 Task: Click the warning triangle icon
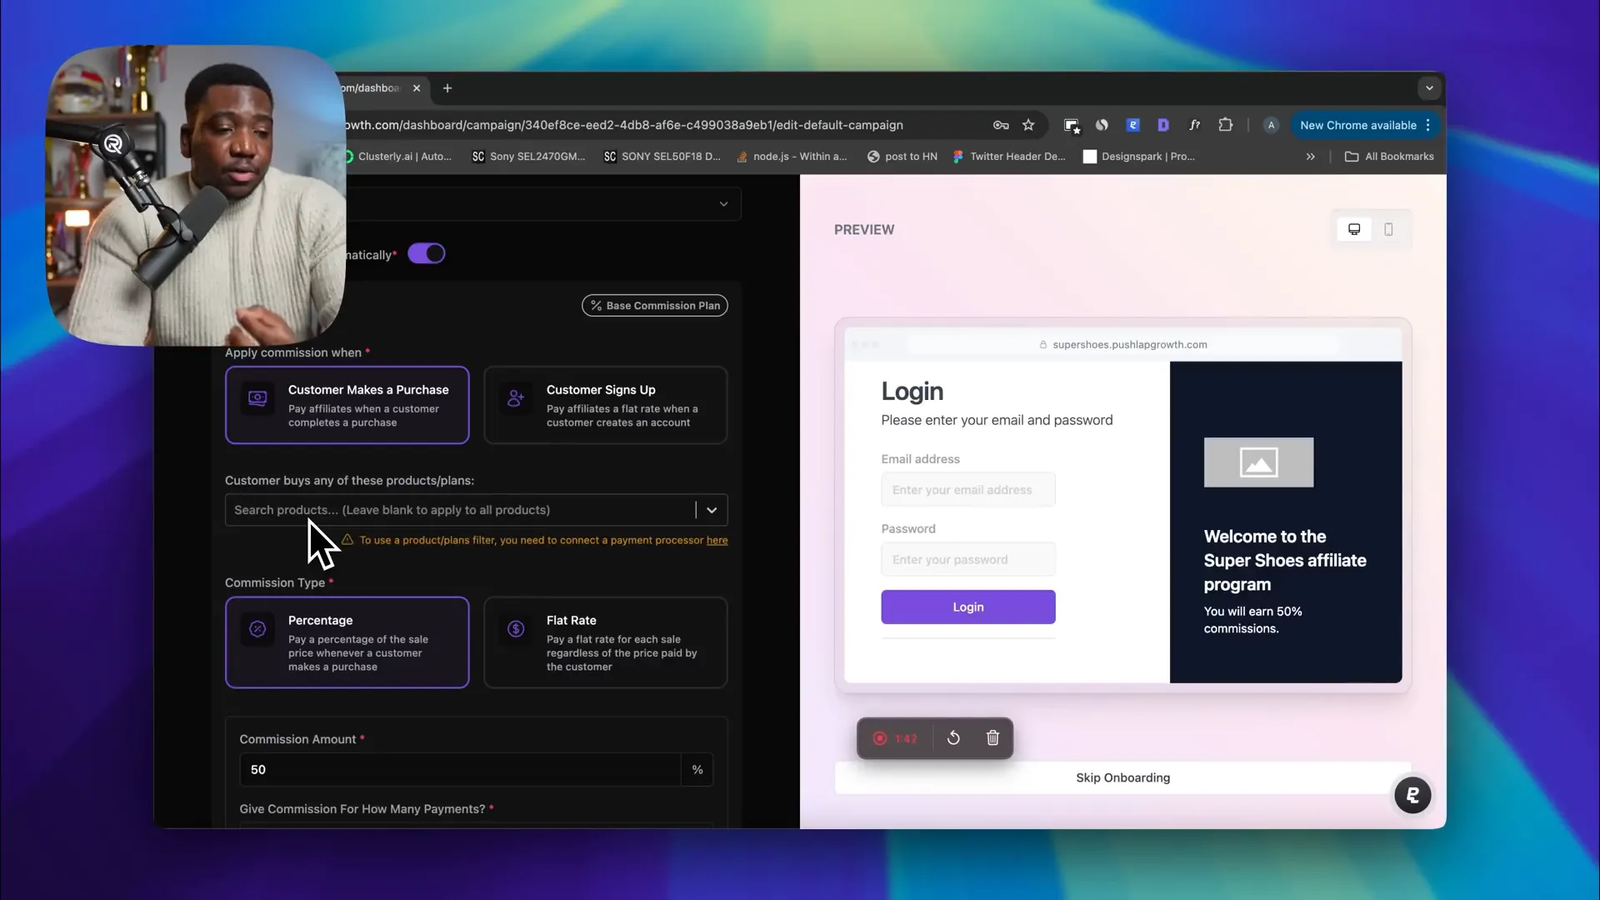tap(348, 540)
